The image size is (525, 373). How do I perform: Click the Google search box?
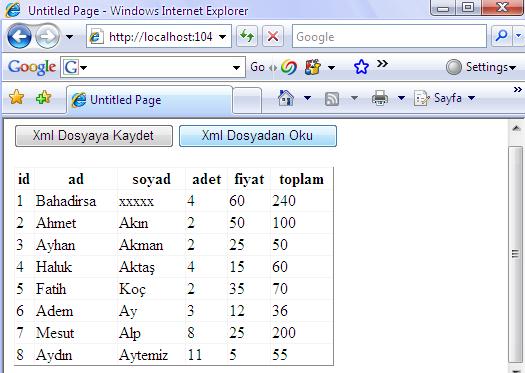(x=389, y=36)
